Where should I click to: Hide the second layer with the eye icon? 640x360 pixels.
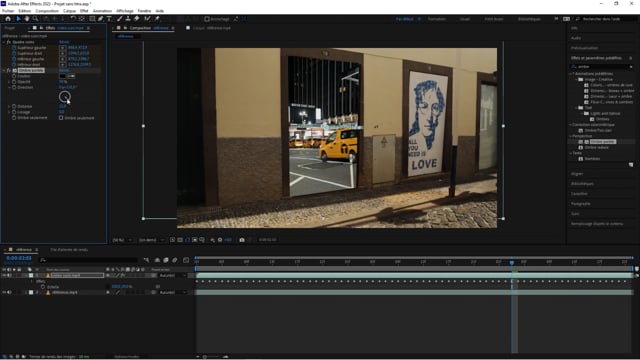coord(4,293)
